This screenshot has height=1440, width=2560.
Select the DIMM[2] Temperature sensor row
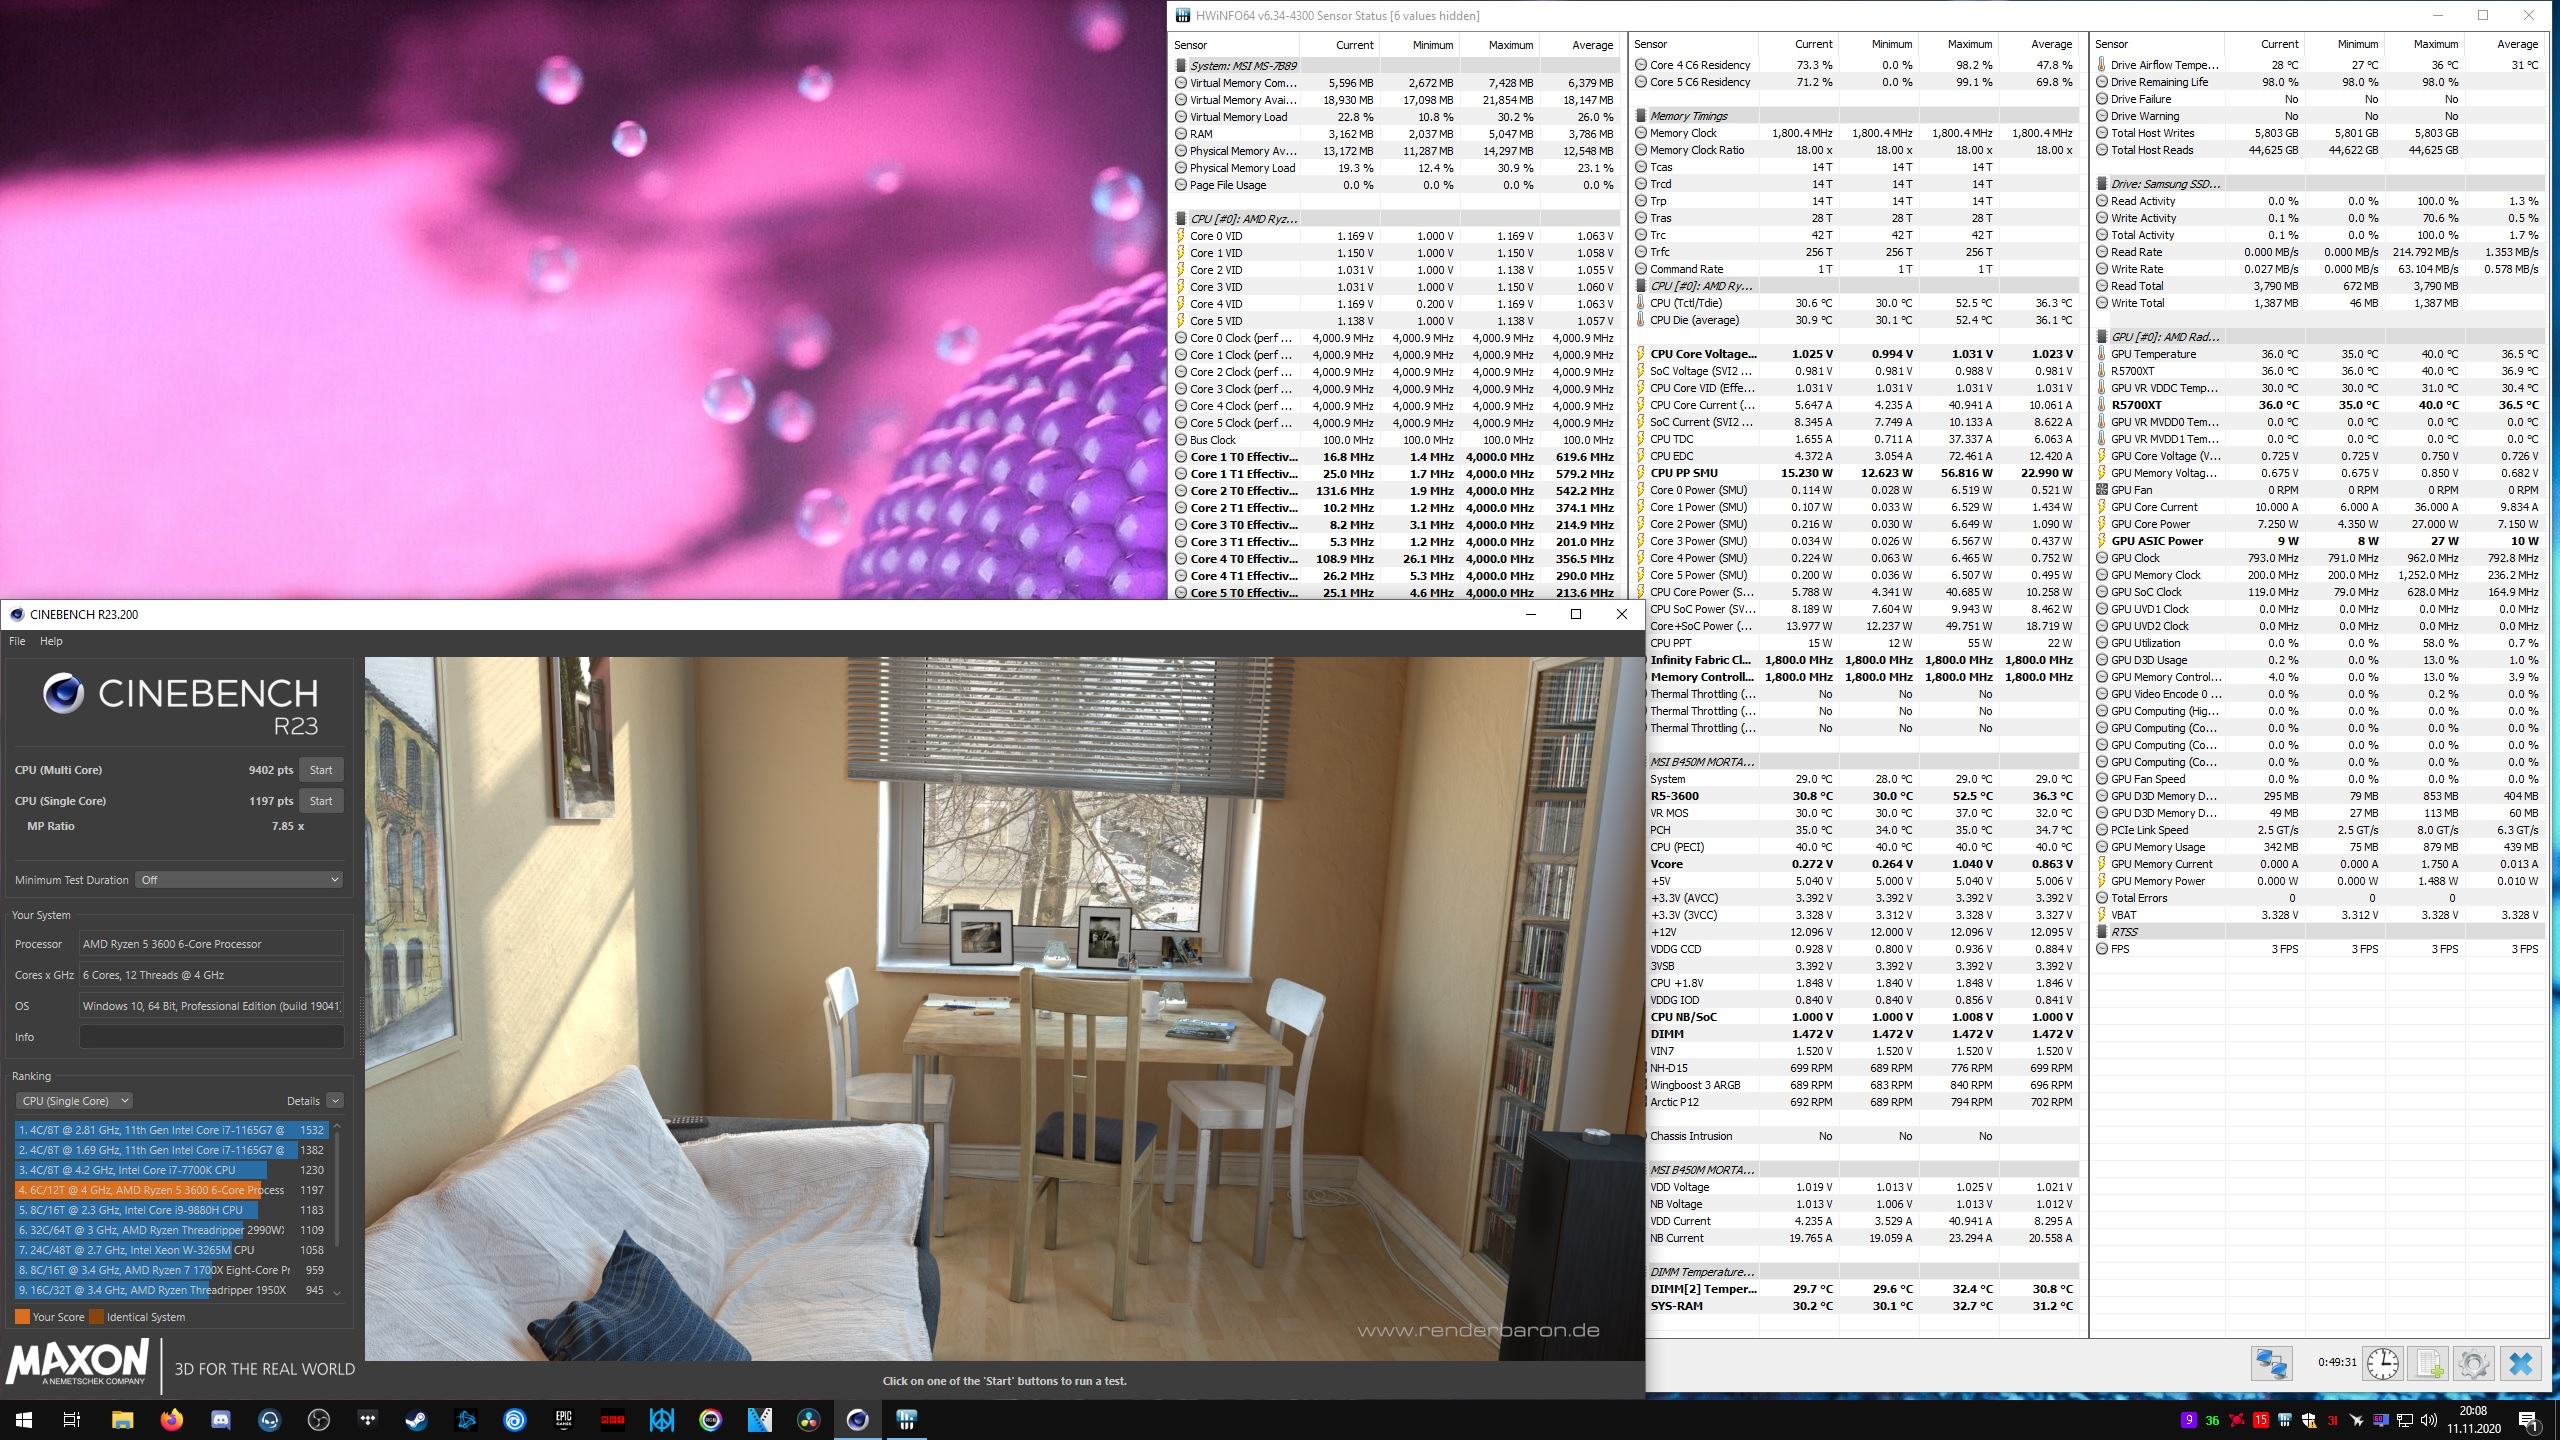[1863, 1289]
